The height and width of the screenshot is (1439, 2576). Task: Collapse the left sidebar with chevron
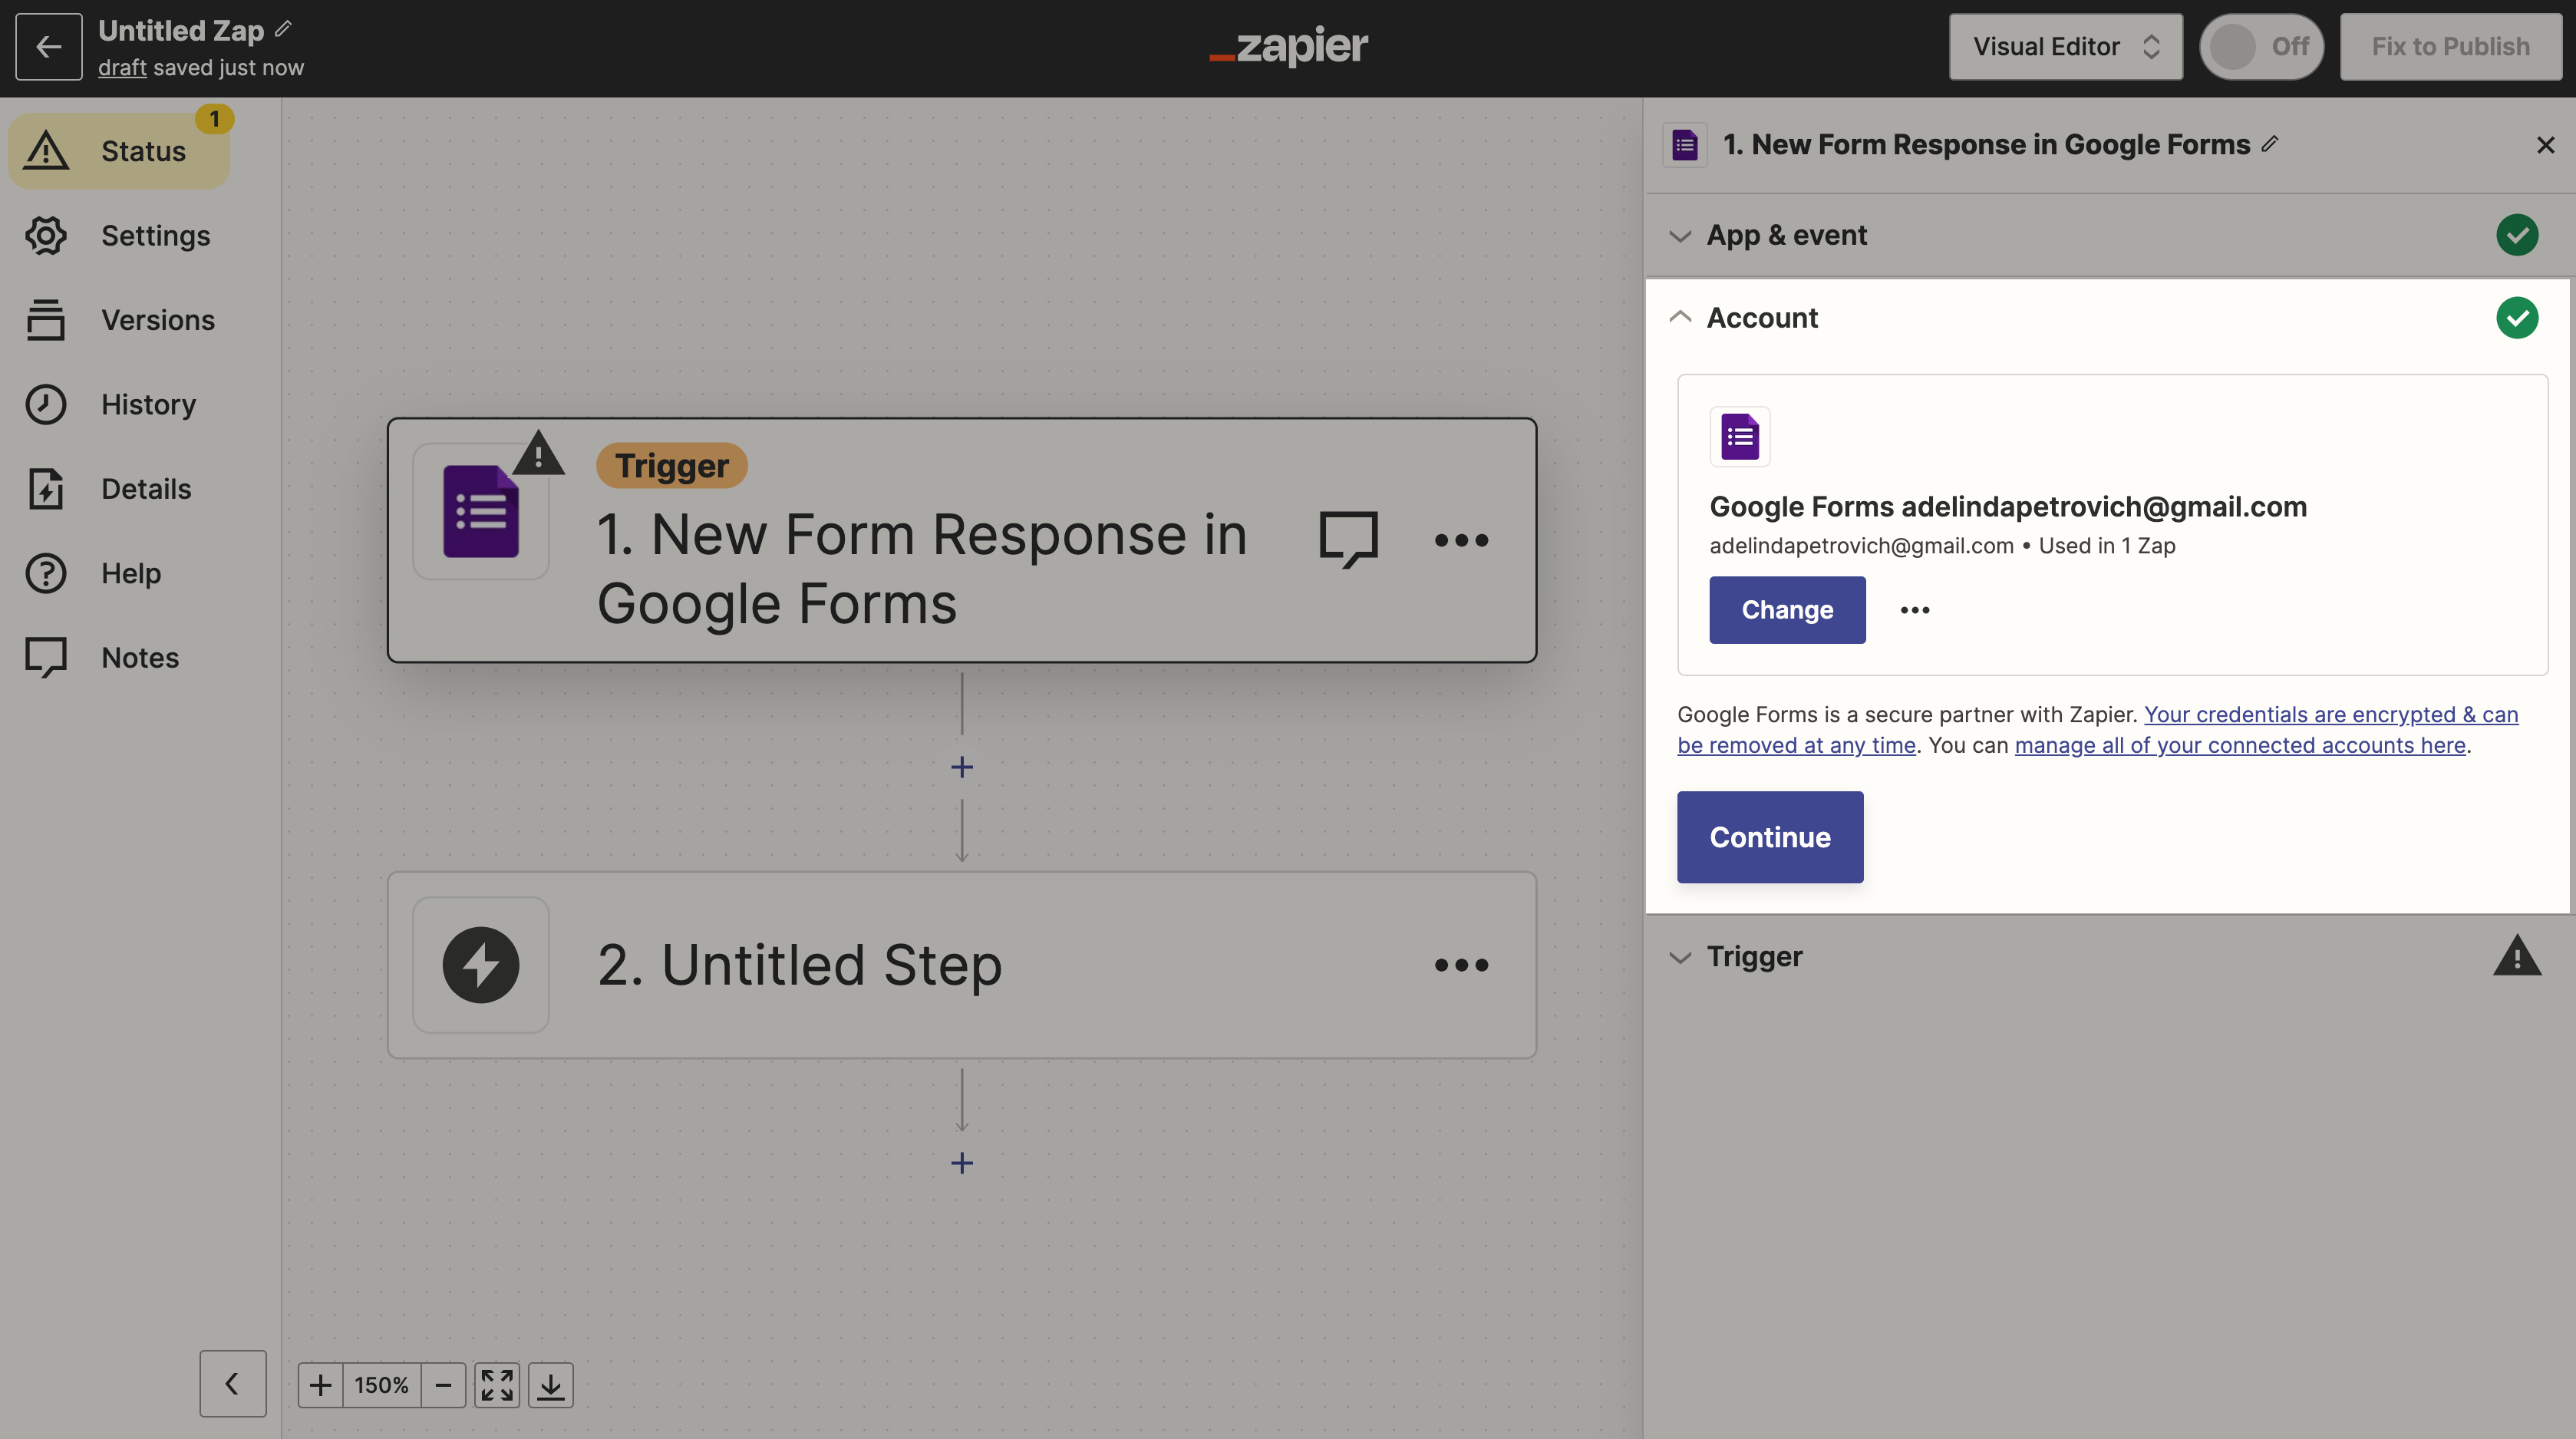[x=232, y=1384]
